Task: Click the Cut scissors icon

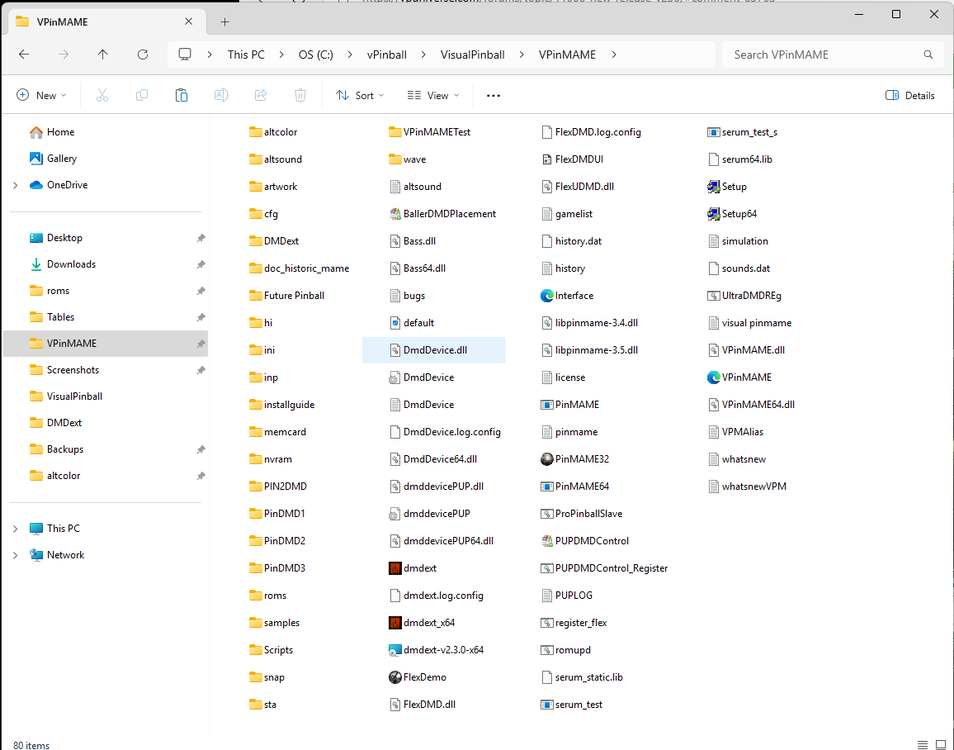Action: [102, 95]
